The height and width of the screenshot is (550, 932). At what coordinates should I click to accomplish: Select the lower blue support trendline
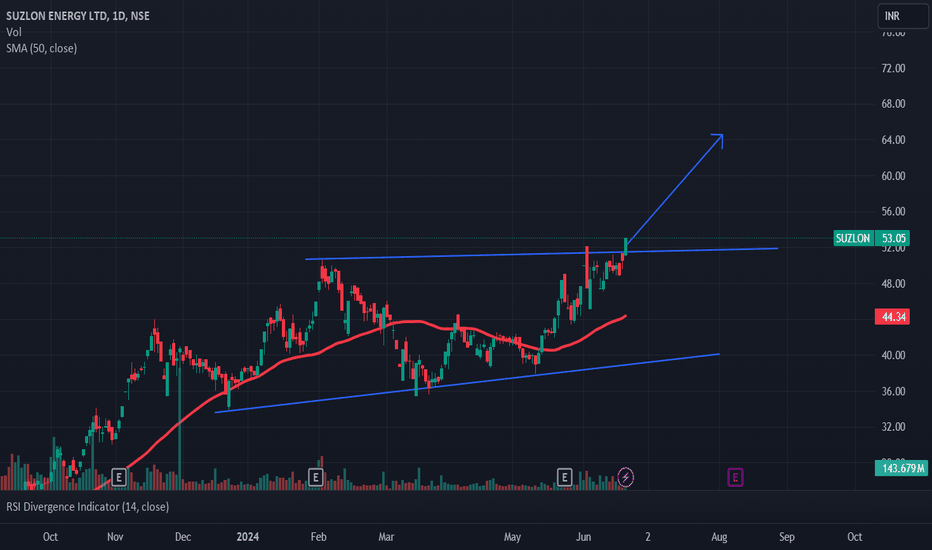[467, 383]
